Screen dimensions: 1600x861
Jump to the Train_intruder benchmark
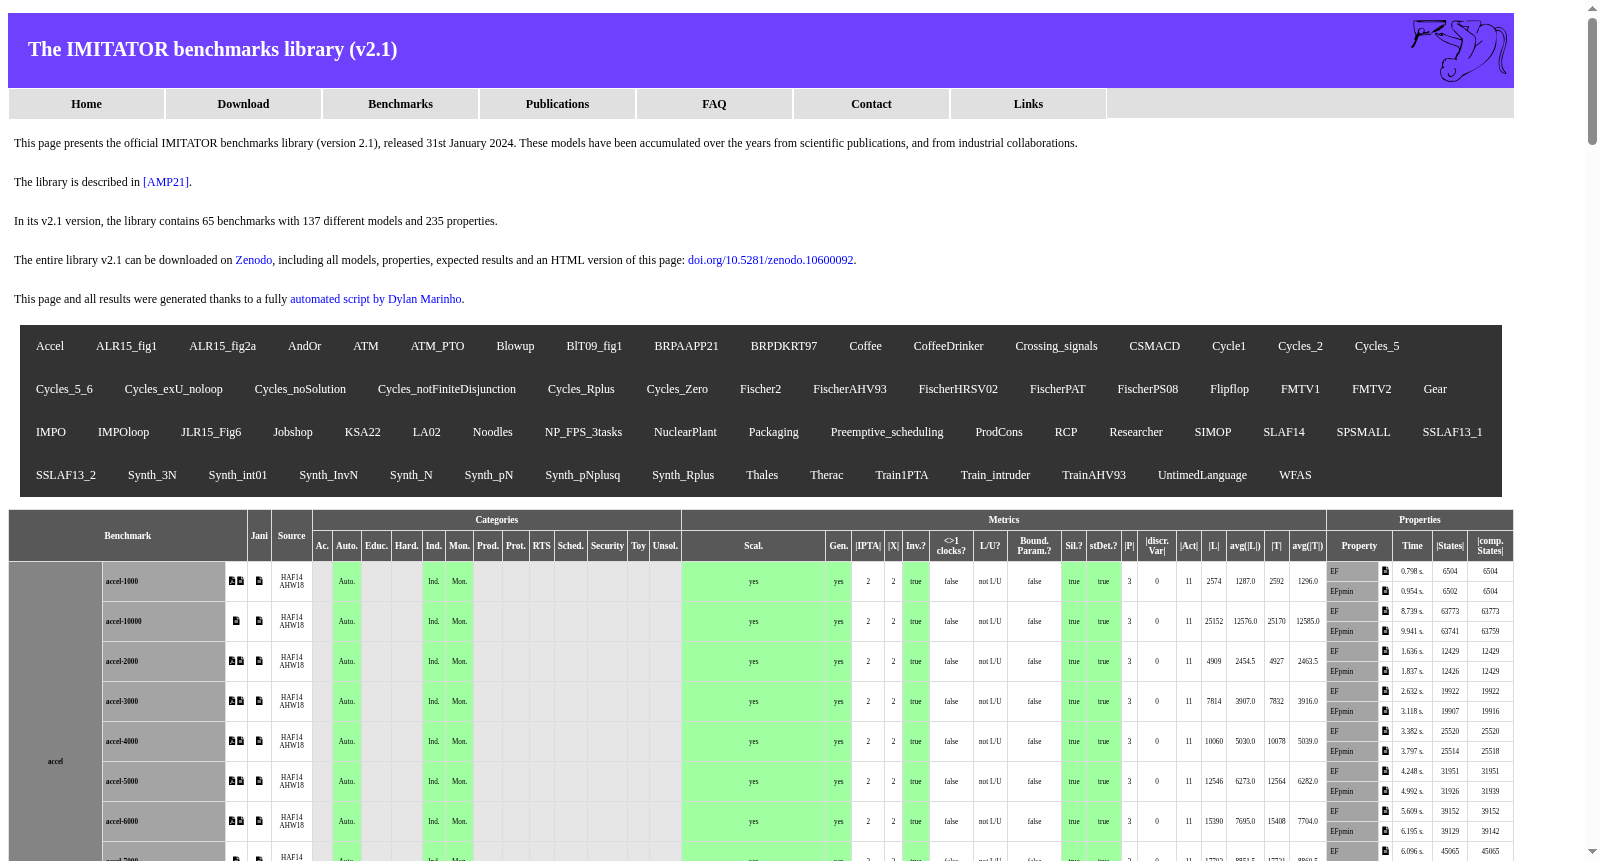[995, 475]
